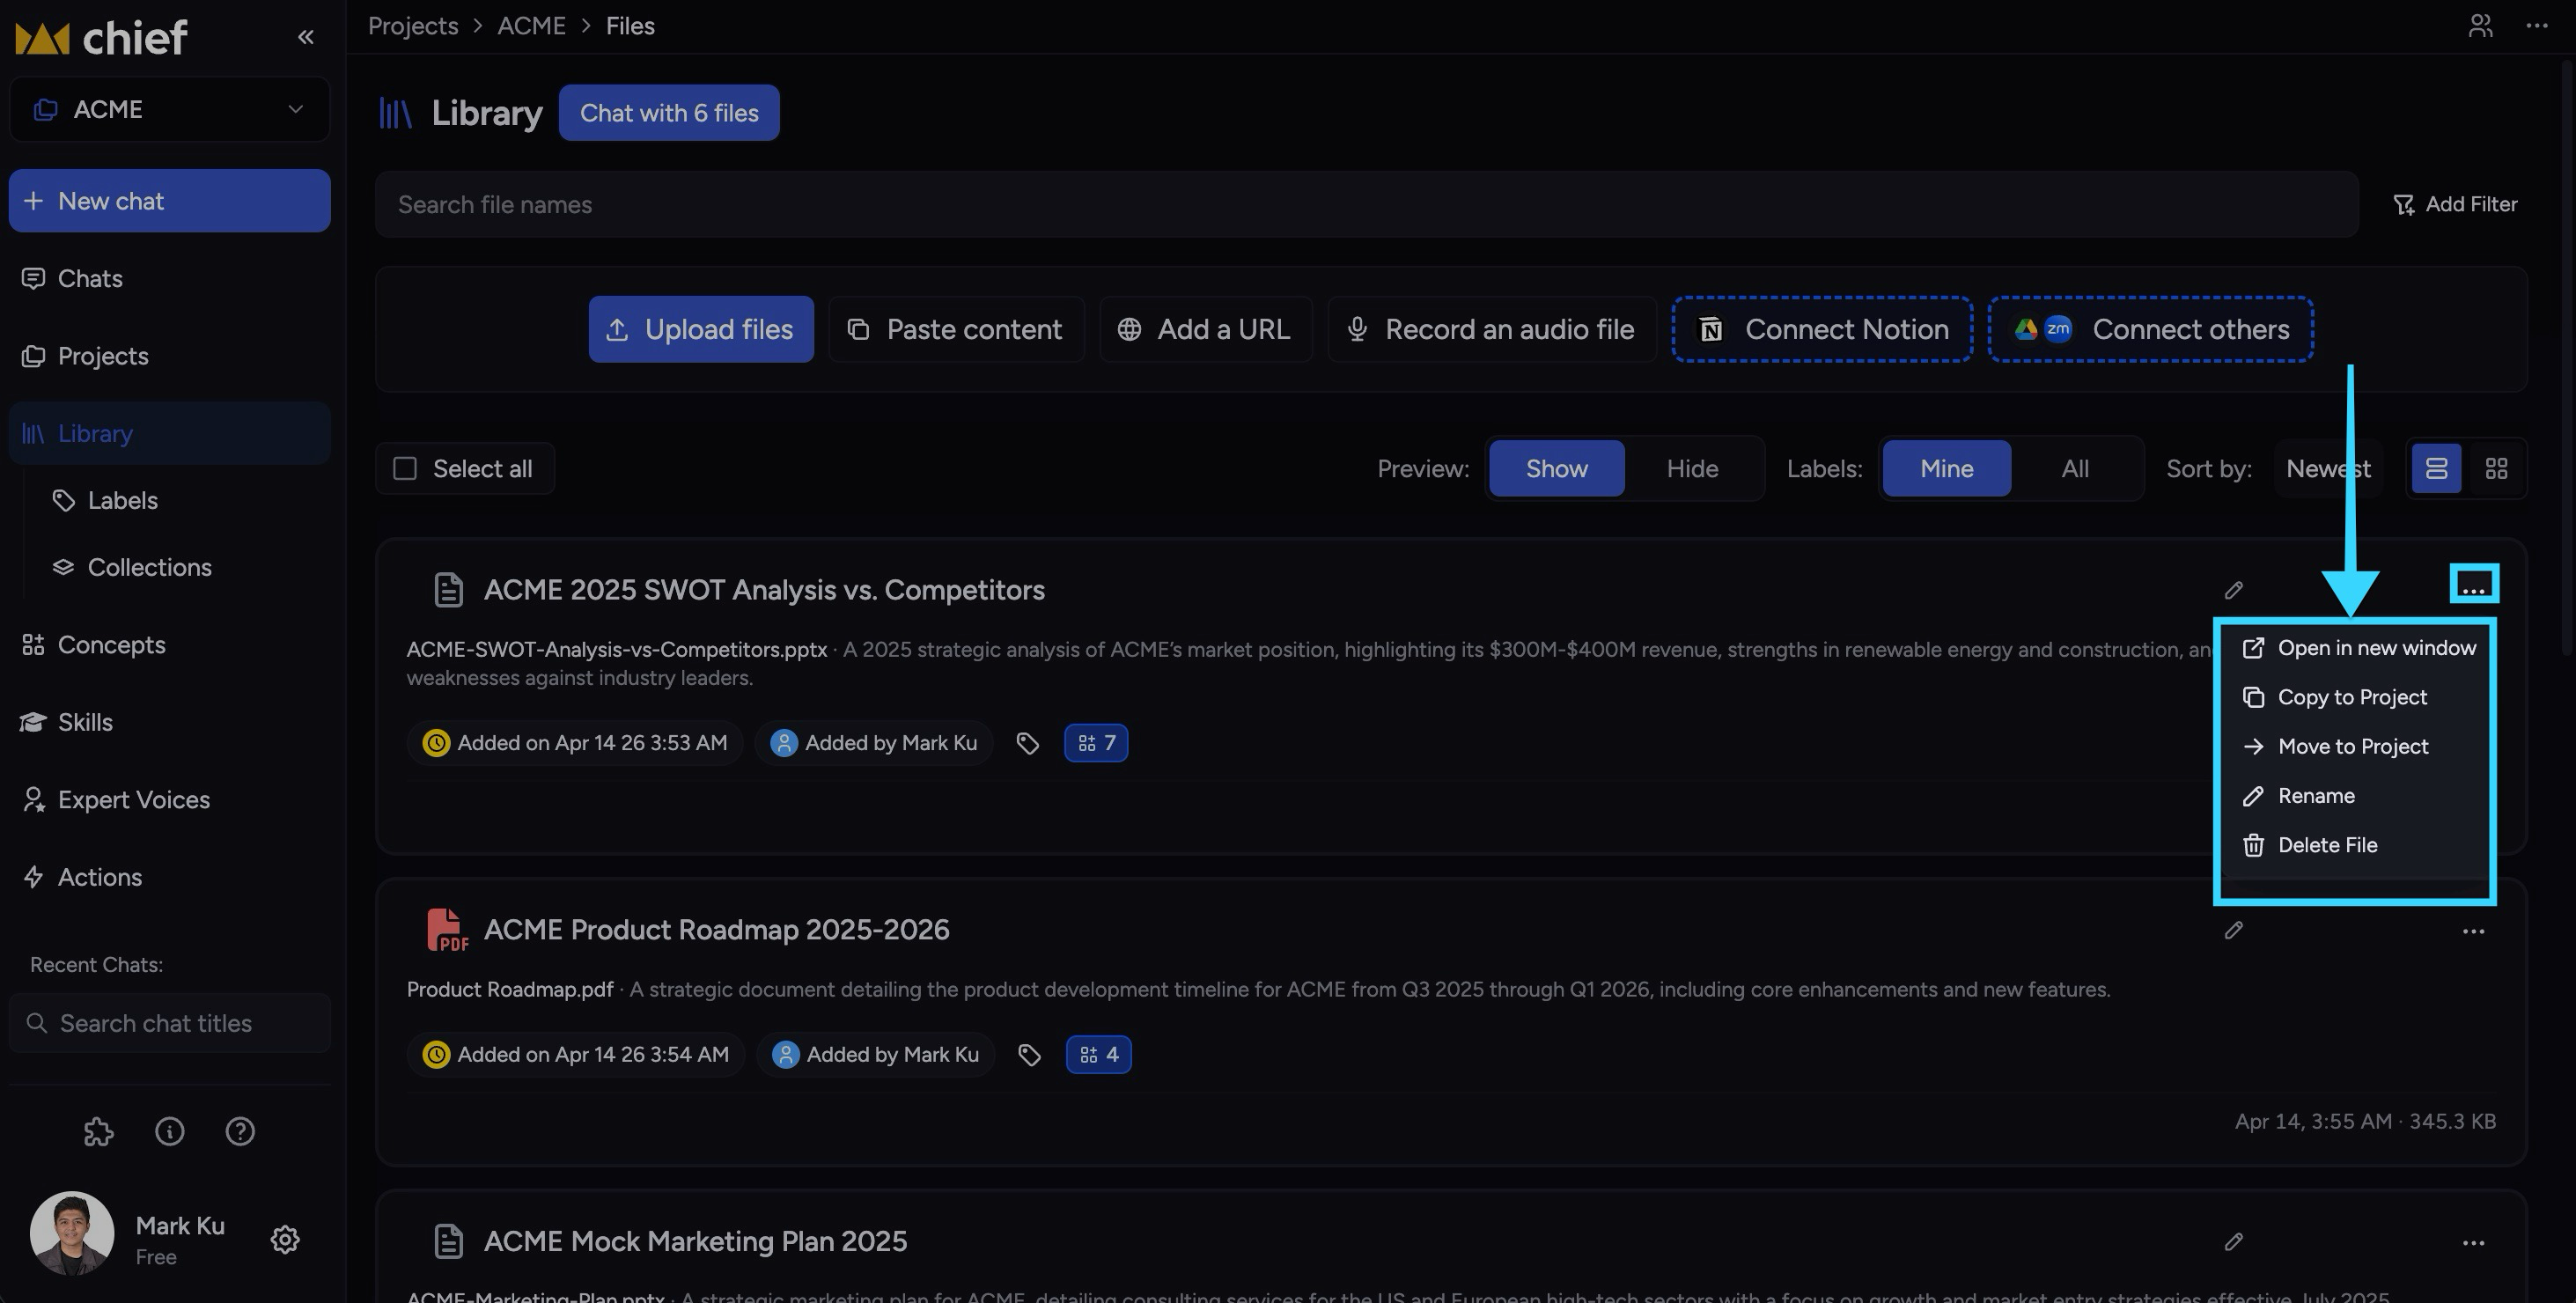
Task: Click the pencil icon on SWOT Analysis file
Action: (x=2233, y=590)
